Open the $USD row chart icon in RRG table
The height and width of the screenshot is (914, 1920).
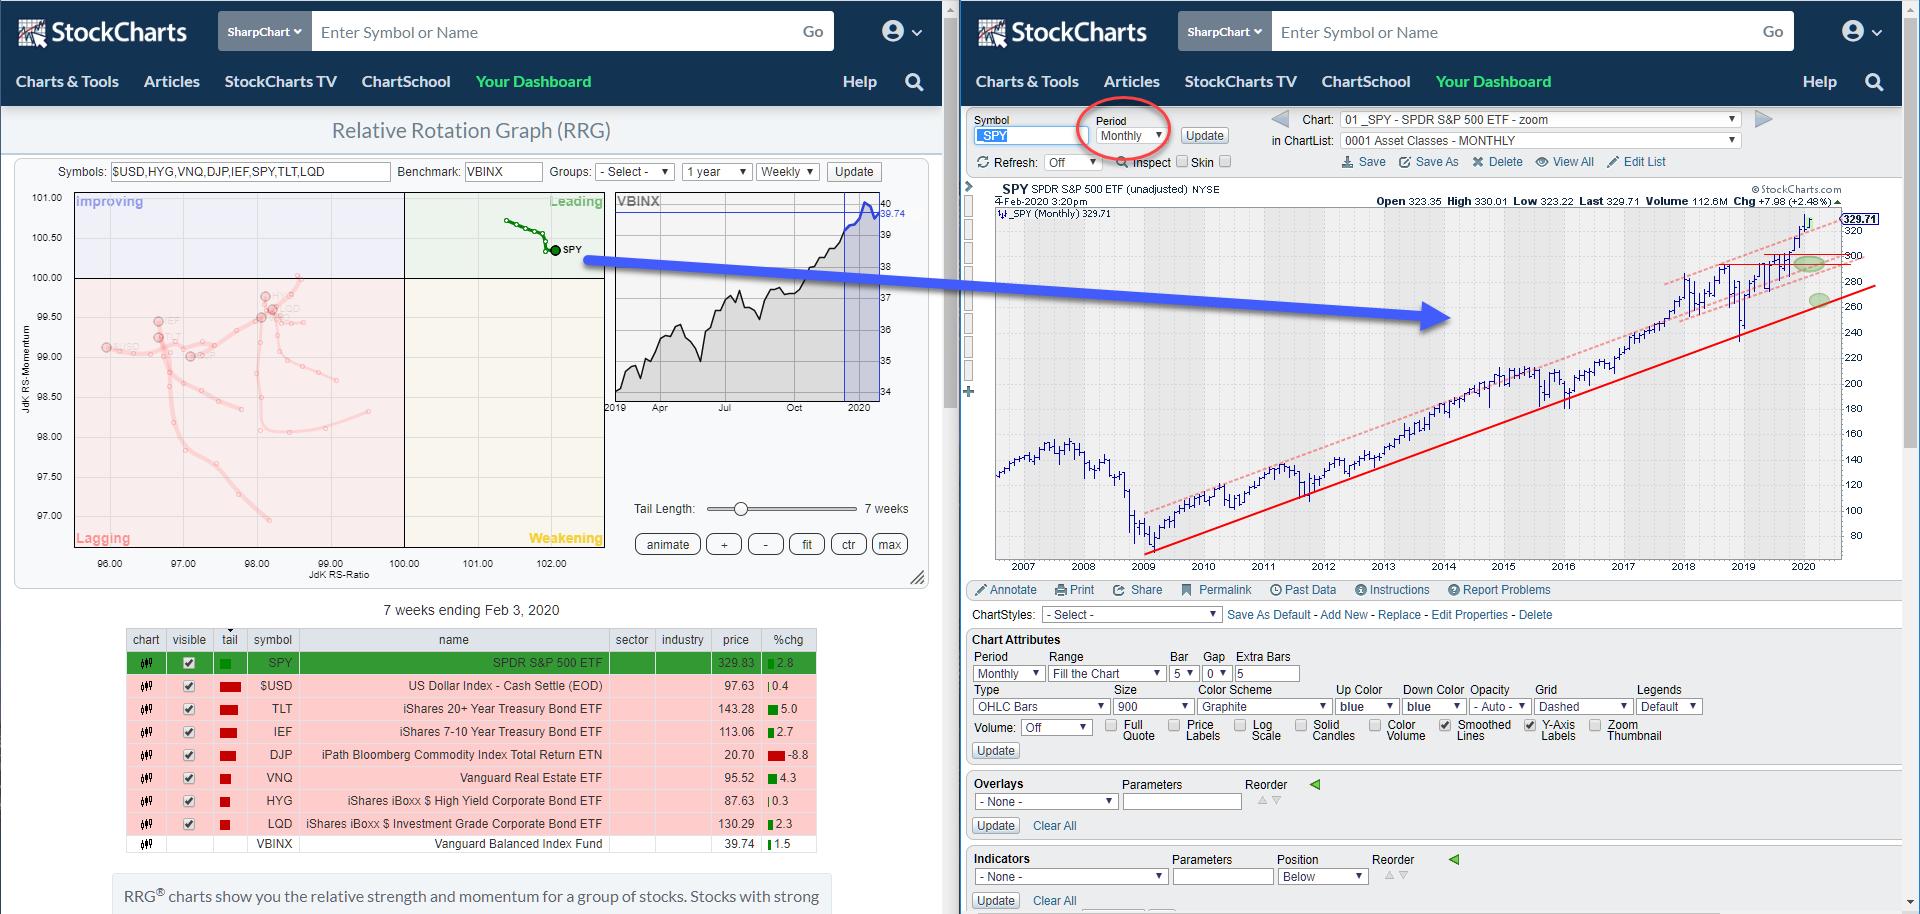[146, 686]
